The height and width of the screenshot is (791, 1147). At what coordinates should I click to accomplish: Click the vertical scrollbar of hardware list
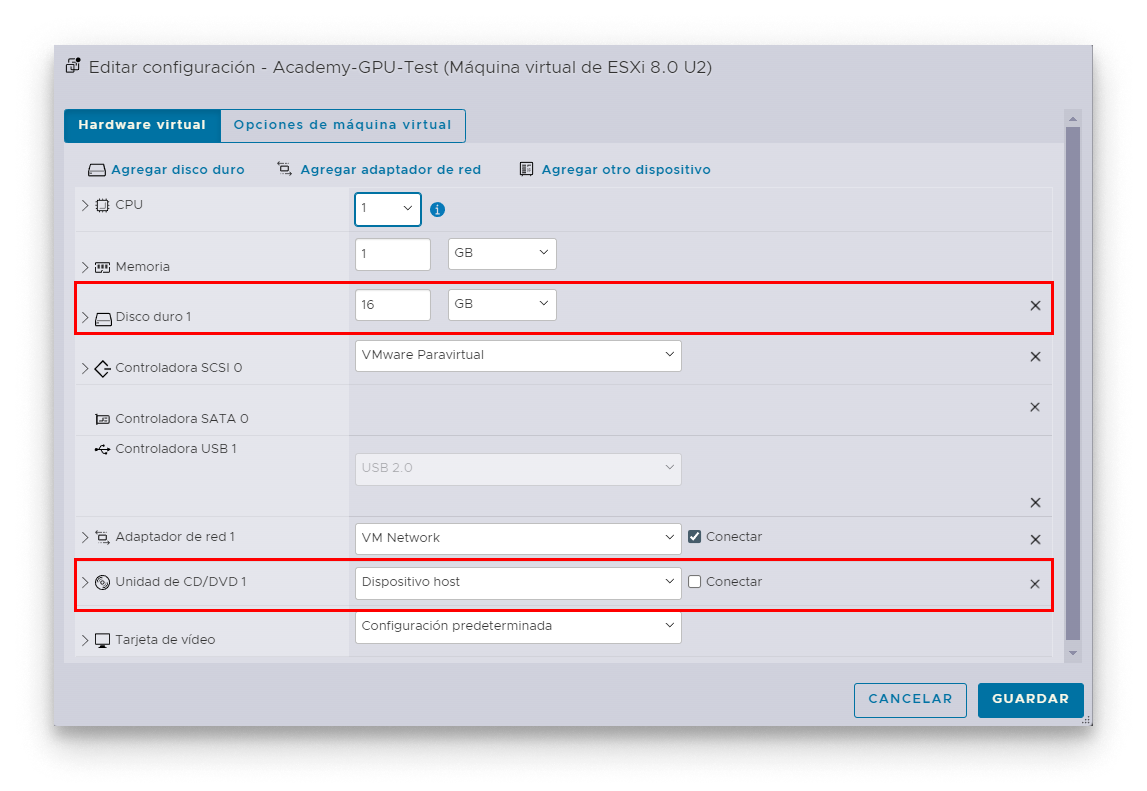click(x=1073, y=380)
